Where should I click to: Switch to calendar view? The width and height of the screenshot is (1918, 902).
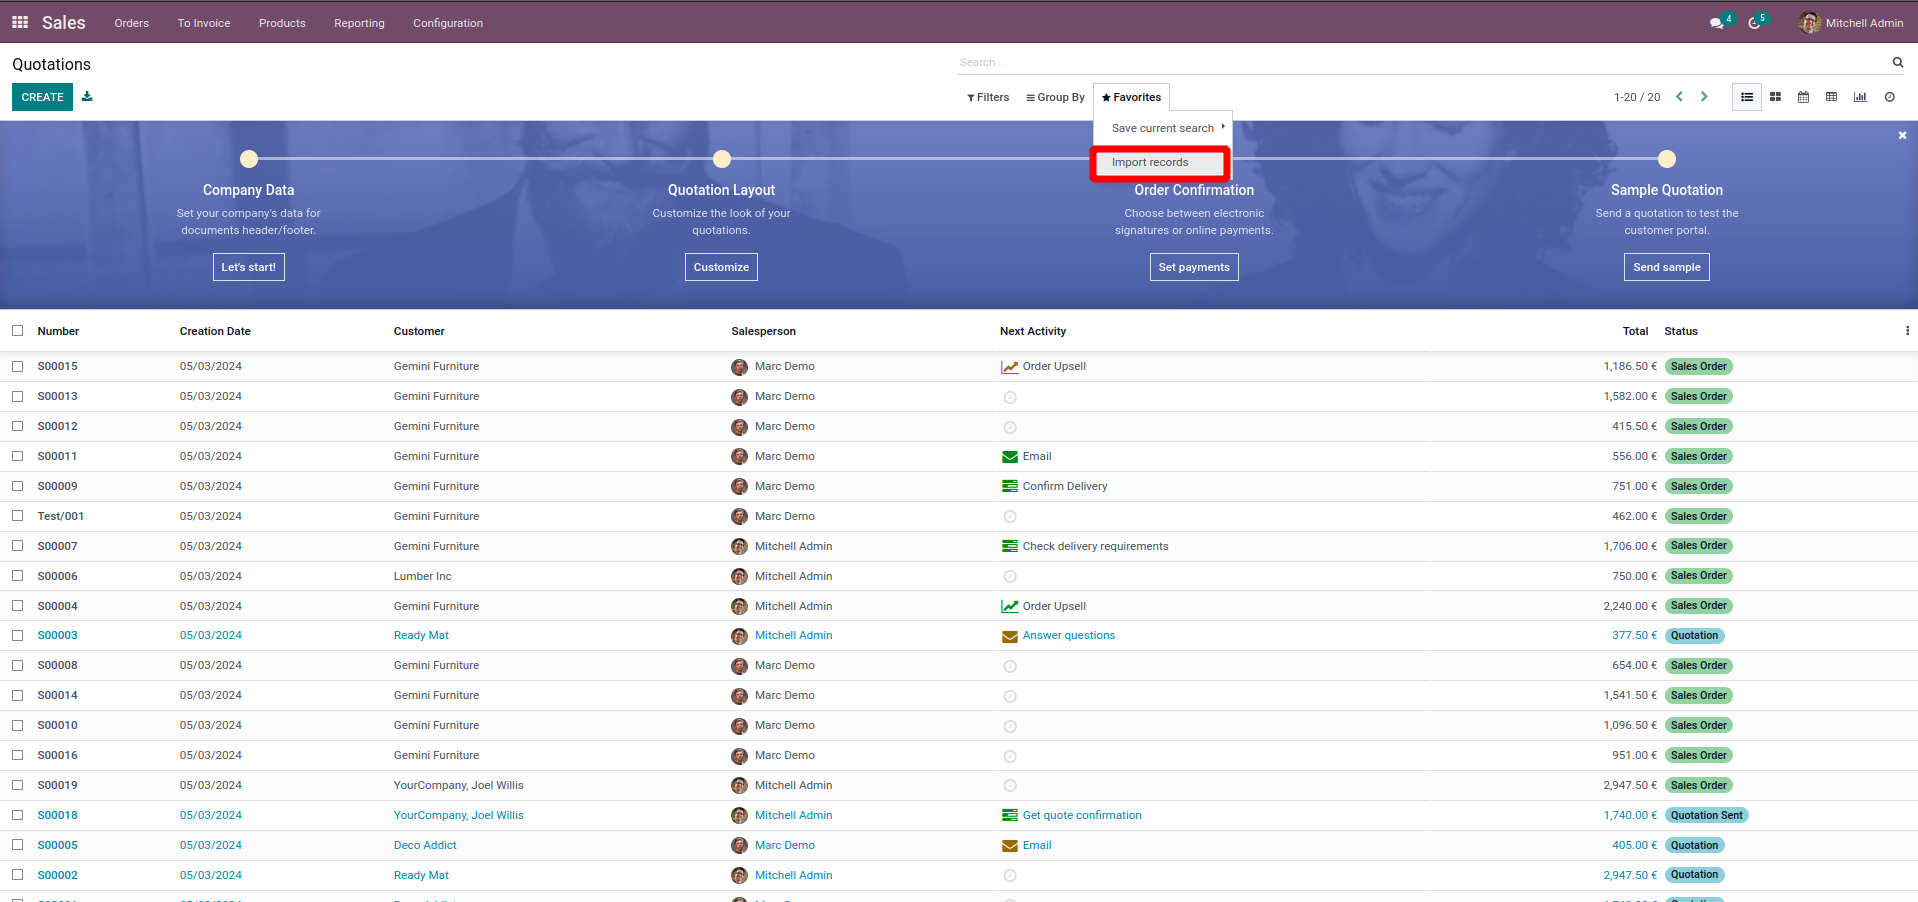tap(1803, 97)
